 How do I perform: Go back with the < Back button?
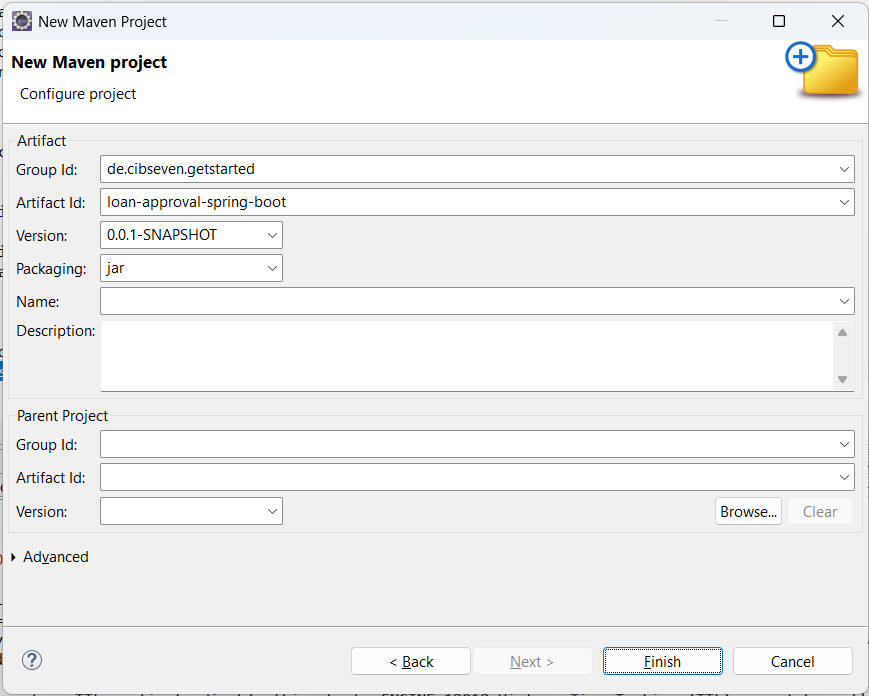[411, 661]
